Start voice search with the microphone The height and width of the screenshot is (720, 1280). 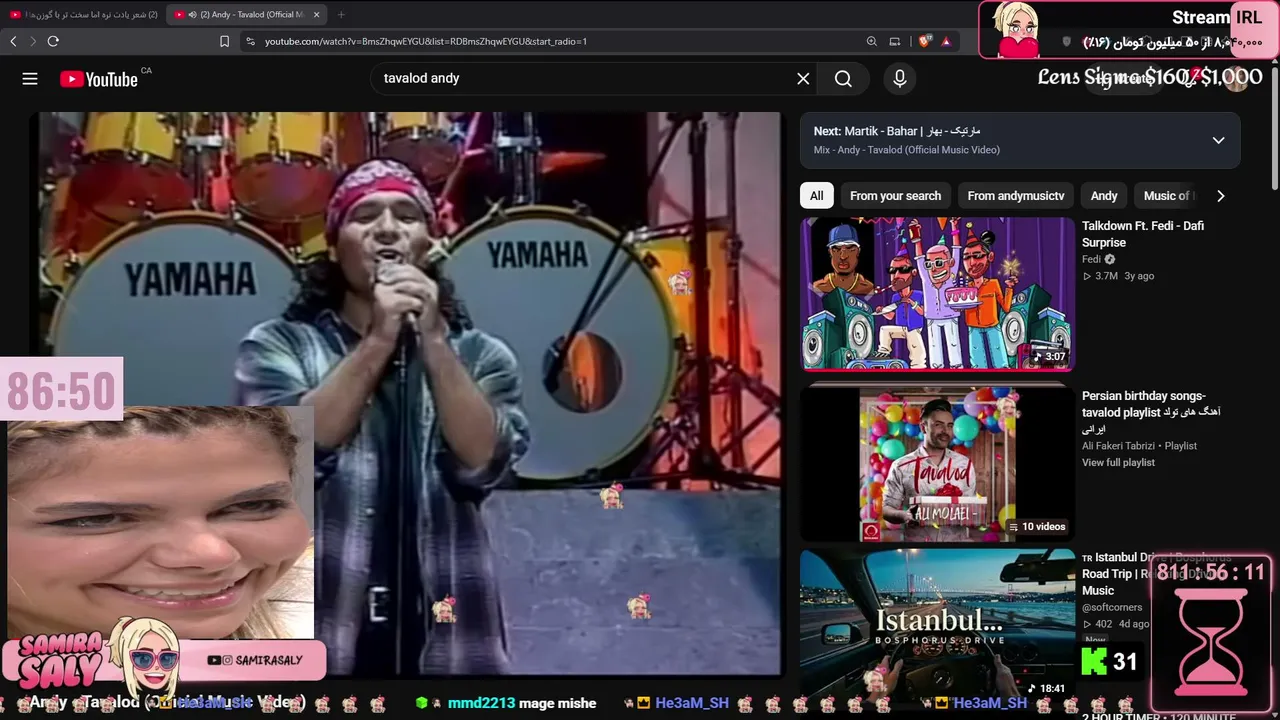pyautogui.click(x=900, y=79)
